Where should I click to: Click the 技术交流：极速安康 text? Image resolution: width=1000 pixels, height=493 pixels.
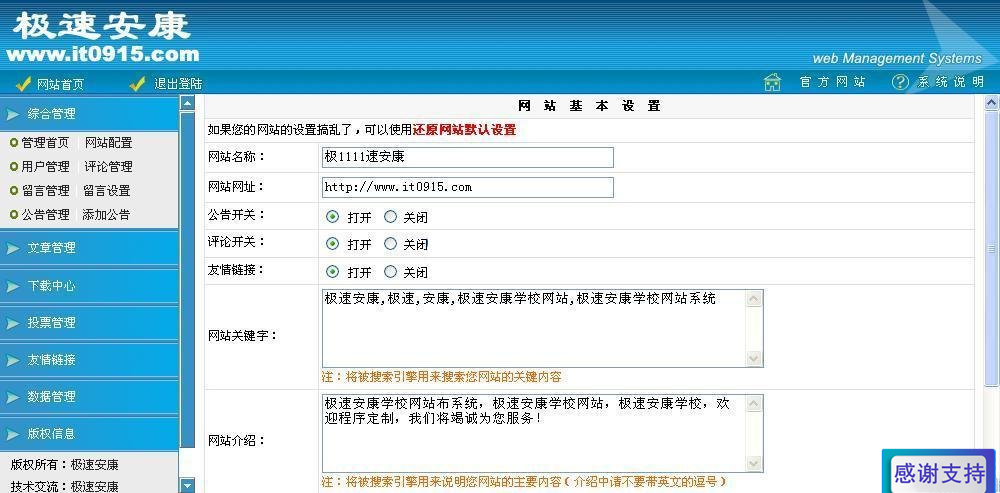pos(64,486)
